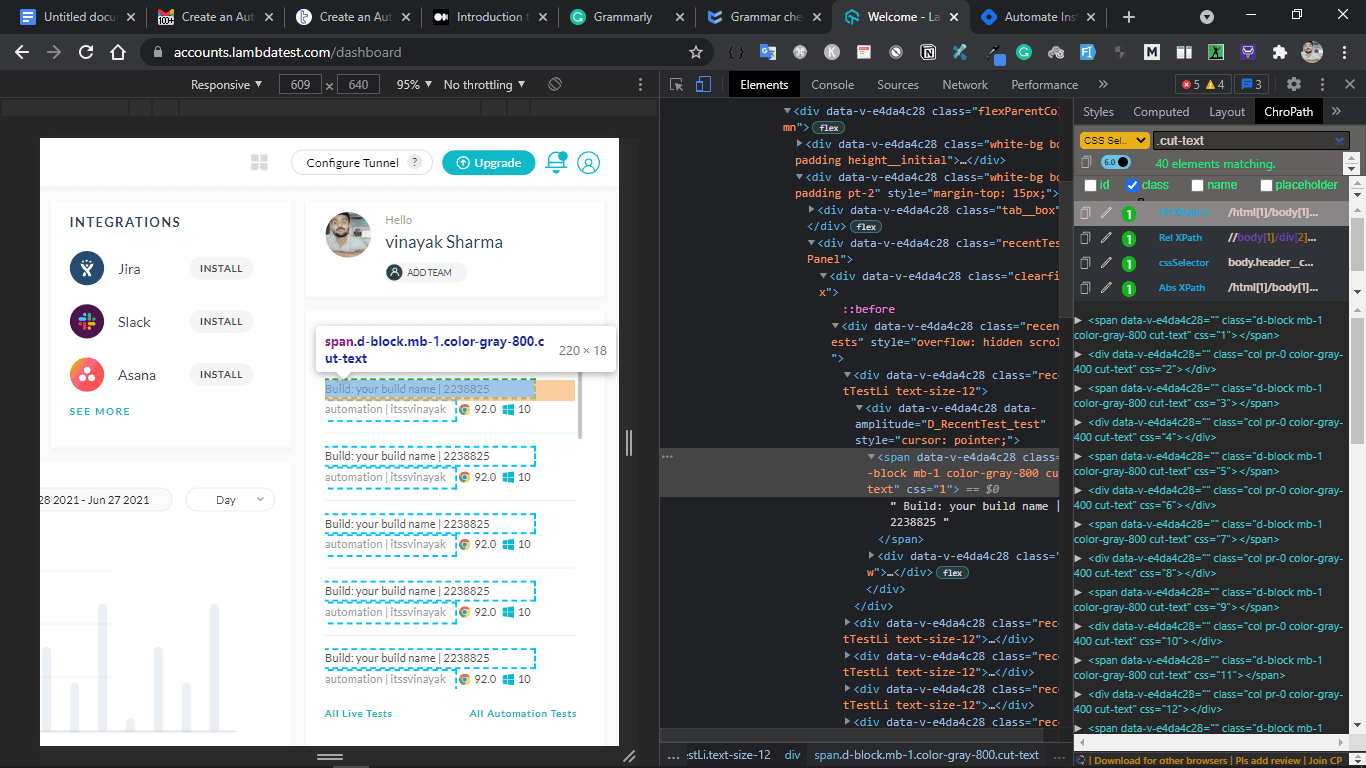Open the Day range dropdown
This screenshot has width=1366, height=768.
(x=230, y=500)
